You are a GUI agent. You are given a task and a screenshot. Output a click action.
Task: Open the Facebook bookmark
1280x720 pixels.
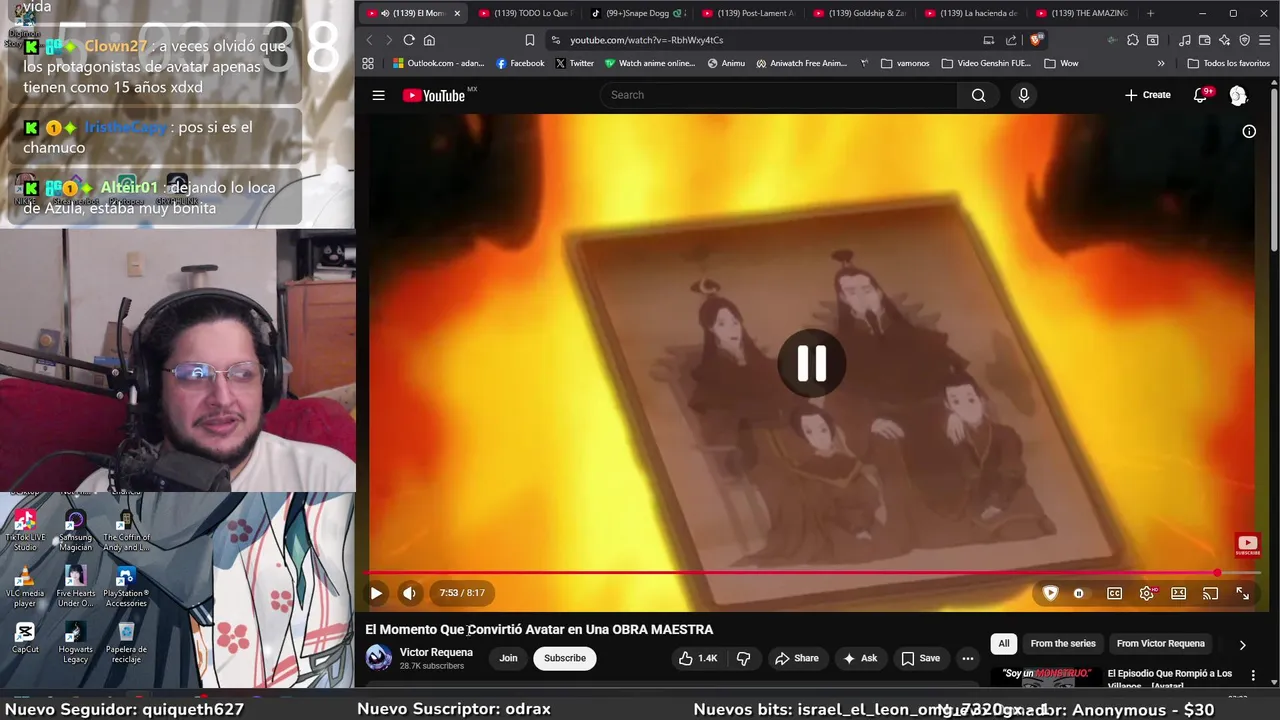point(520,63)
